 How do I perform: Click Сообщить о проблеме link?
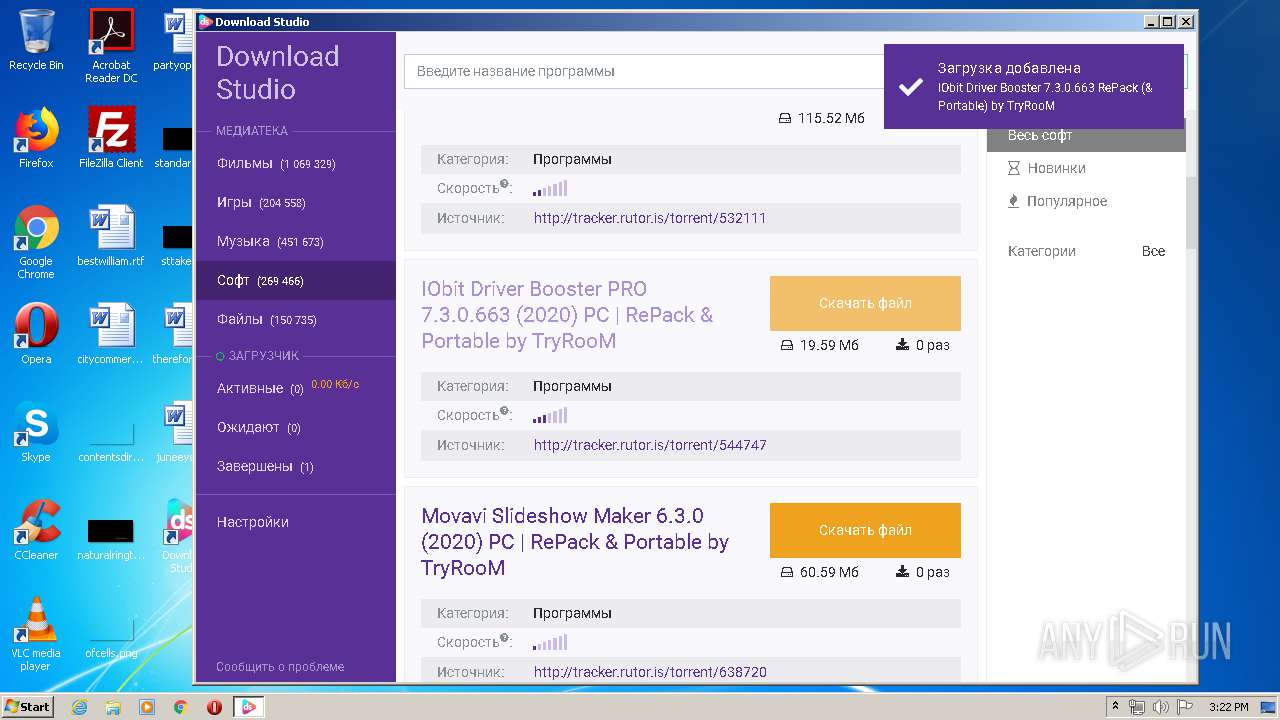click(280, 667)
